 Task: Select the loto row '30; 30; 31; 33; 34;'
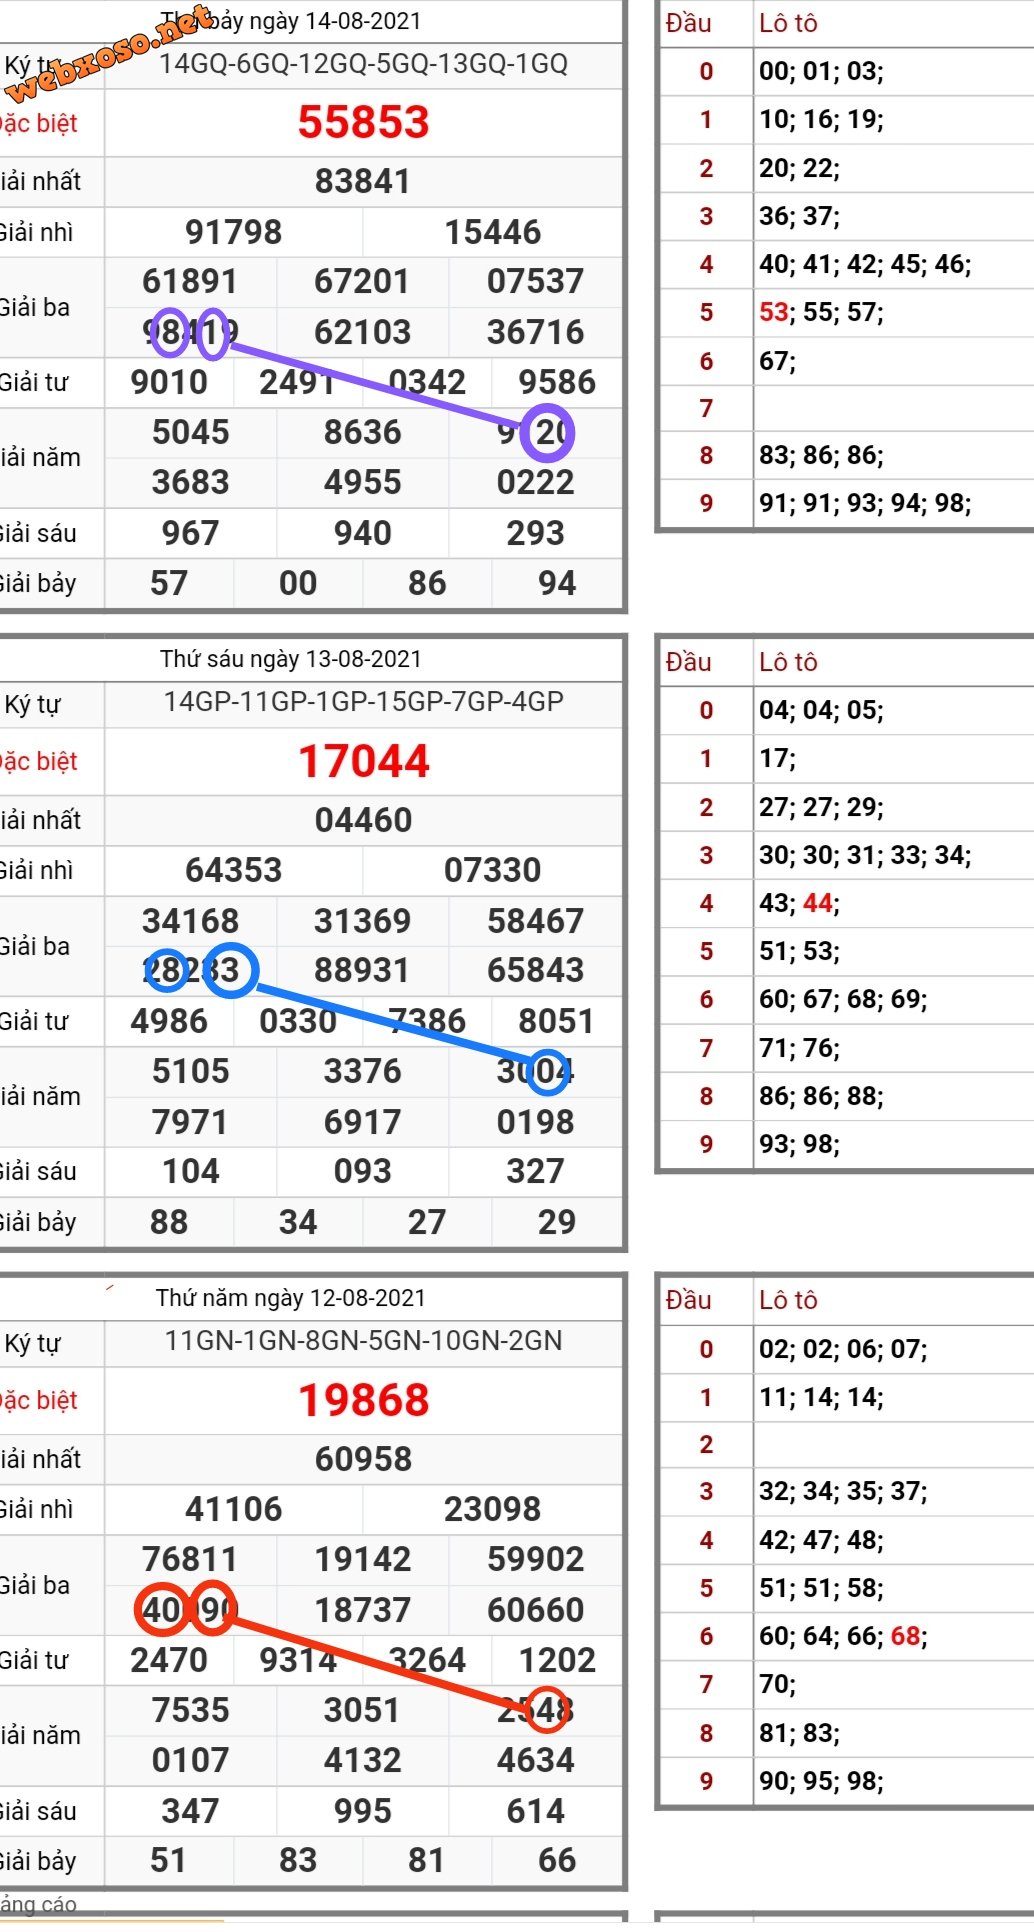point(865,855)
